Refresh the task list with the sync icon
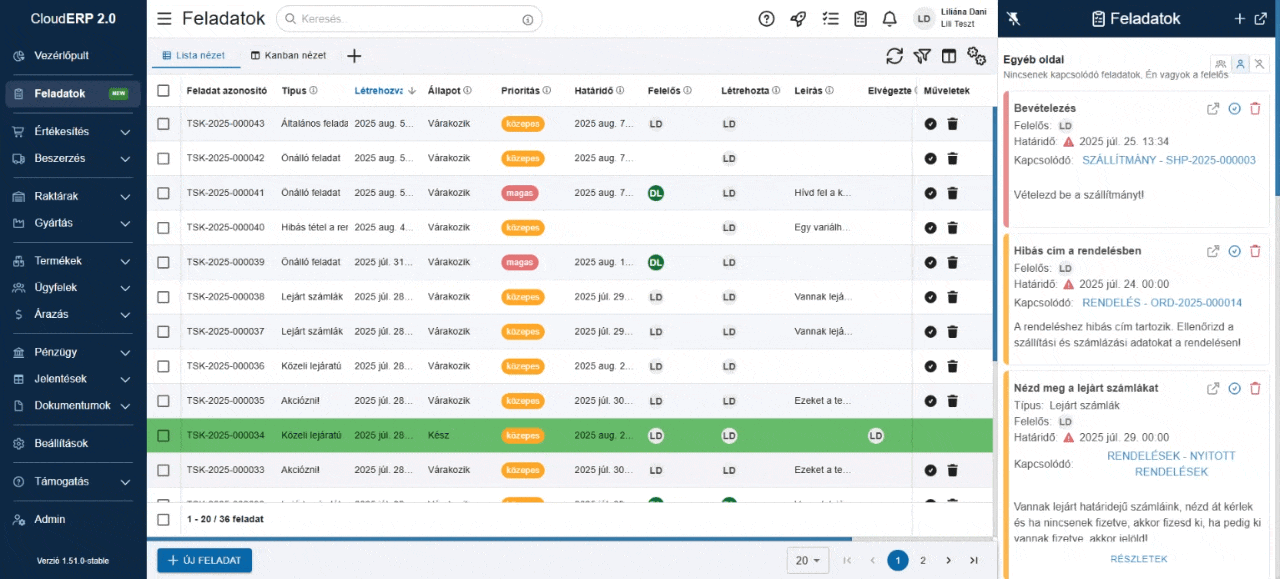 [x=894, y=56]
